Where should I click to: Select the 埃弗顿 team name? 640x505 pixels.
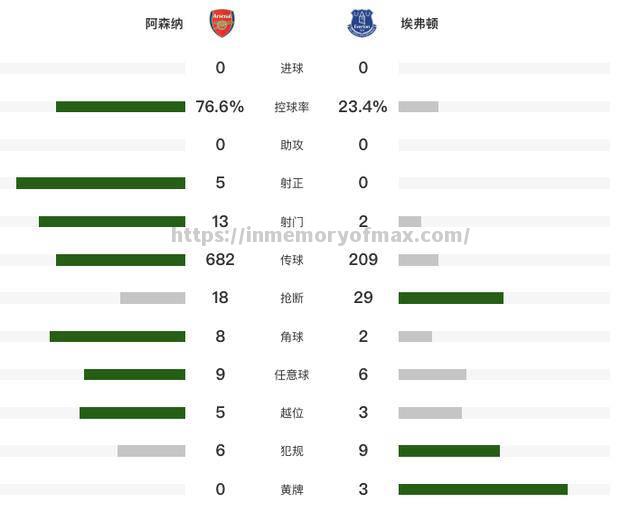[x=419, y=23]
